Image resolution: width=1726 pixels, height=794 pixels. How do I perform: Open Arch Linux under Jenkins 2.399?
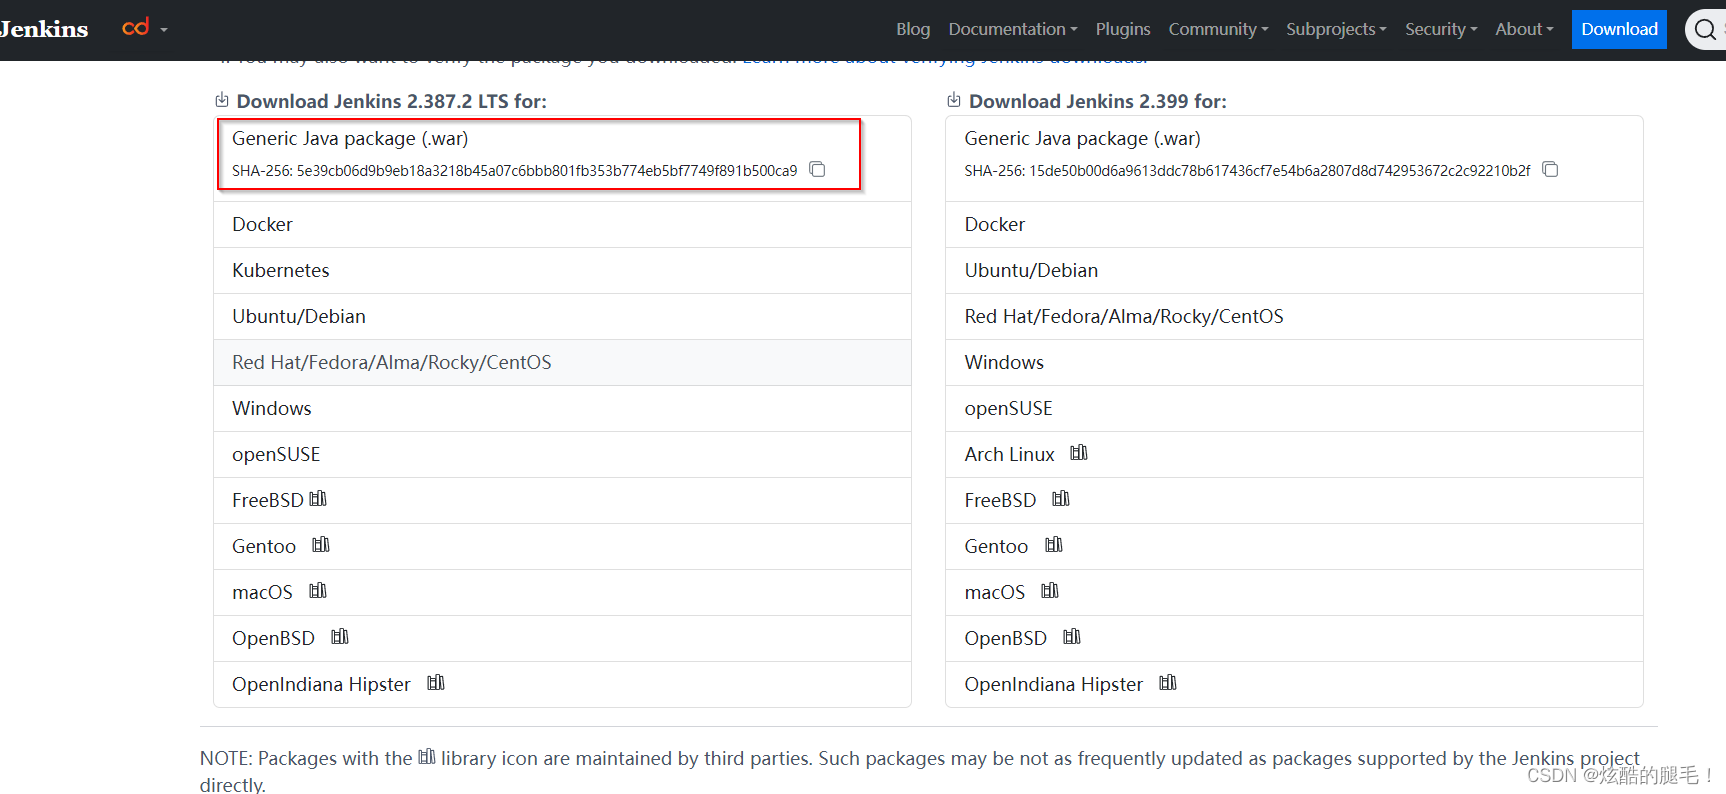pyautogui.click(x=1294, y=454)
